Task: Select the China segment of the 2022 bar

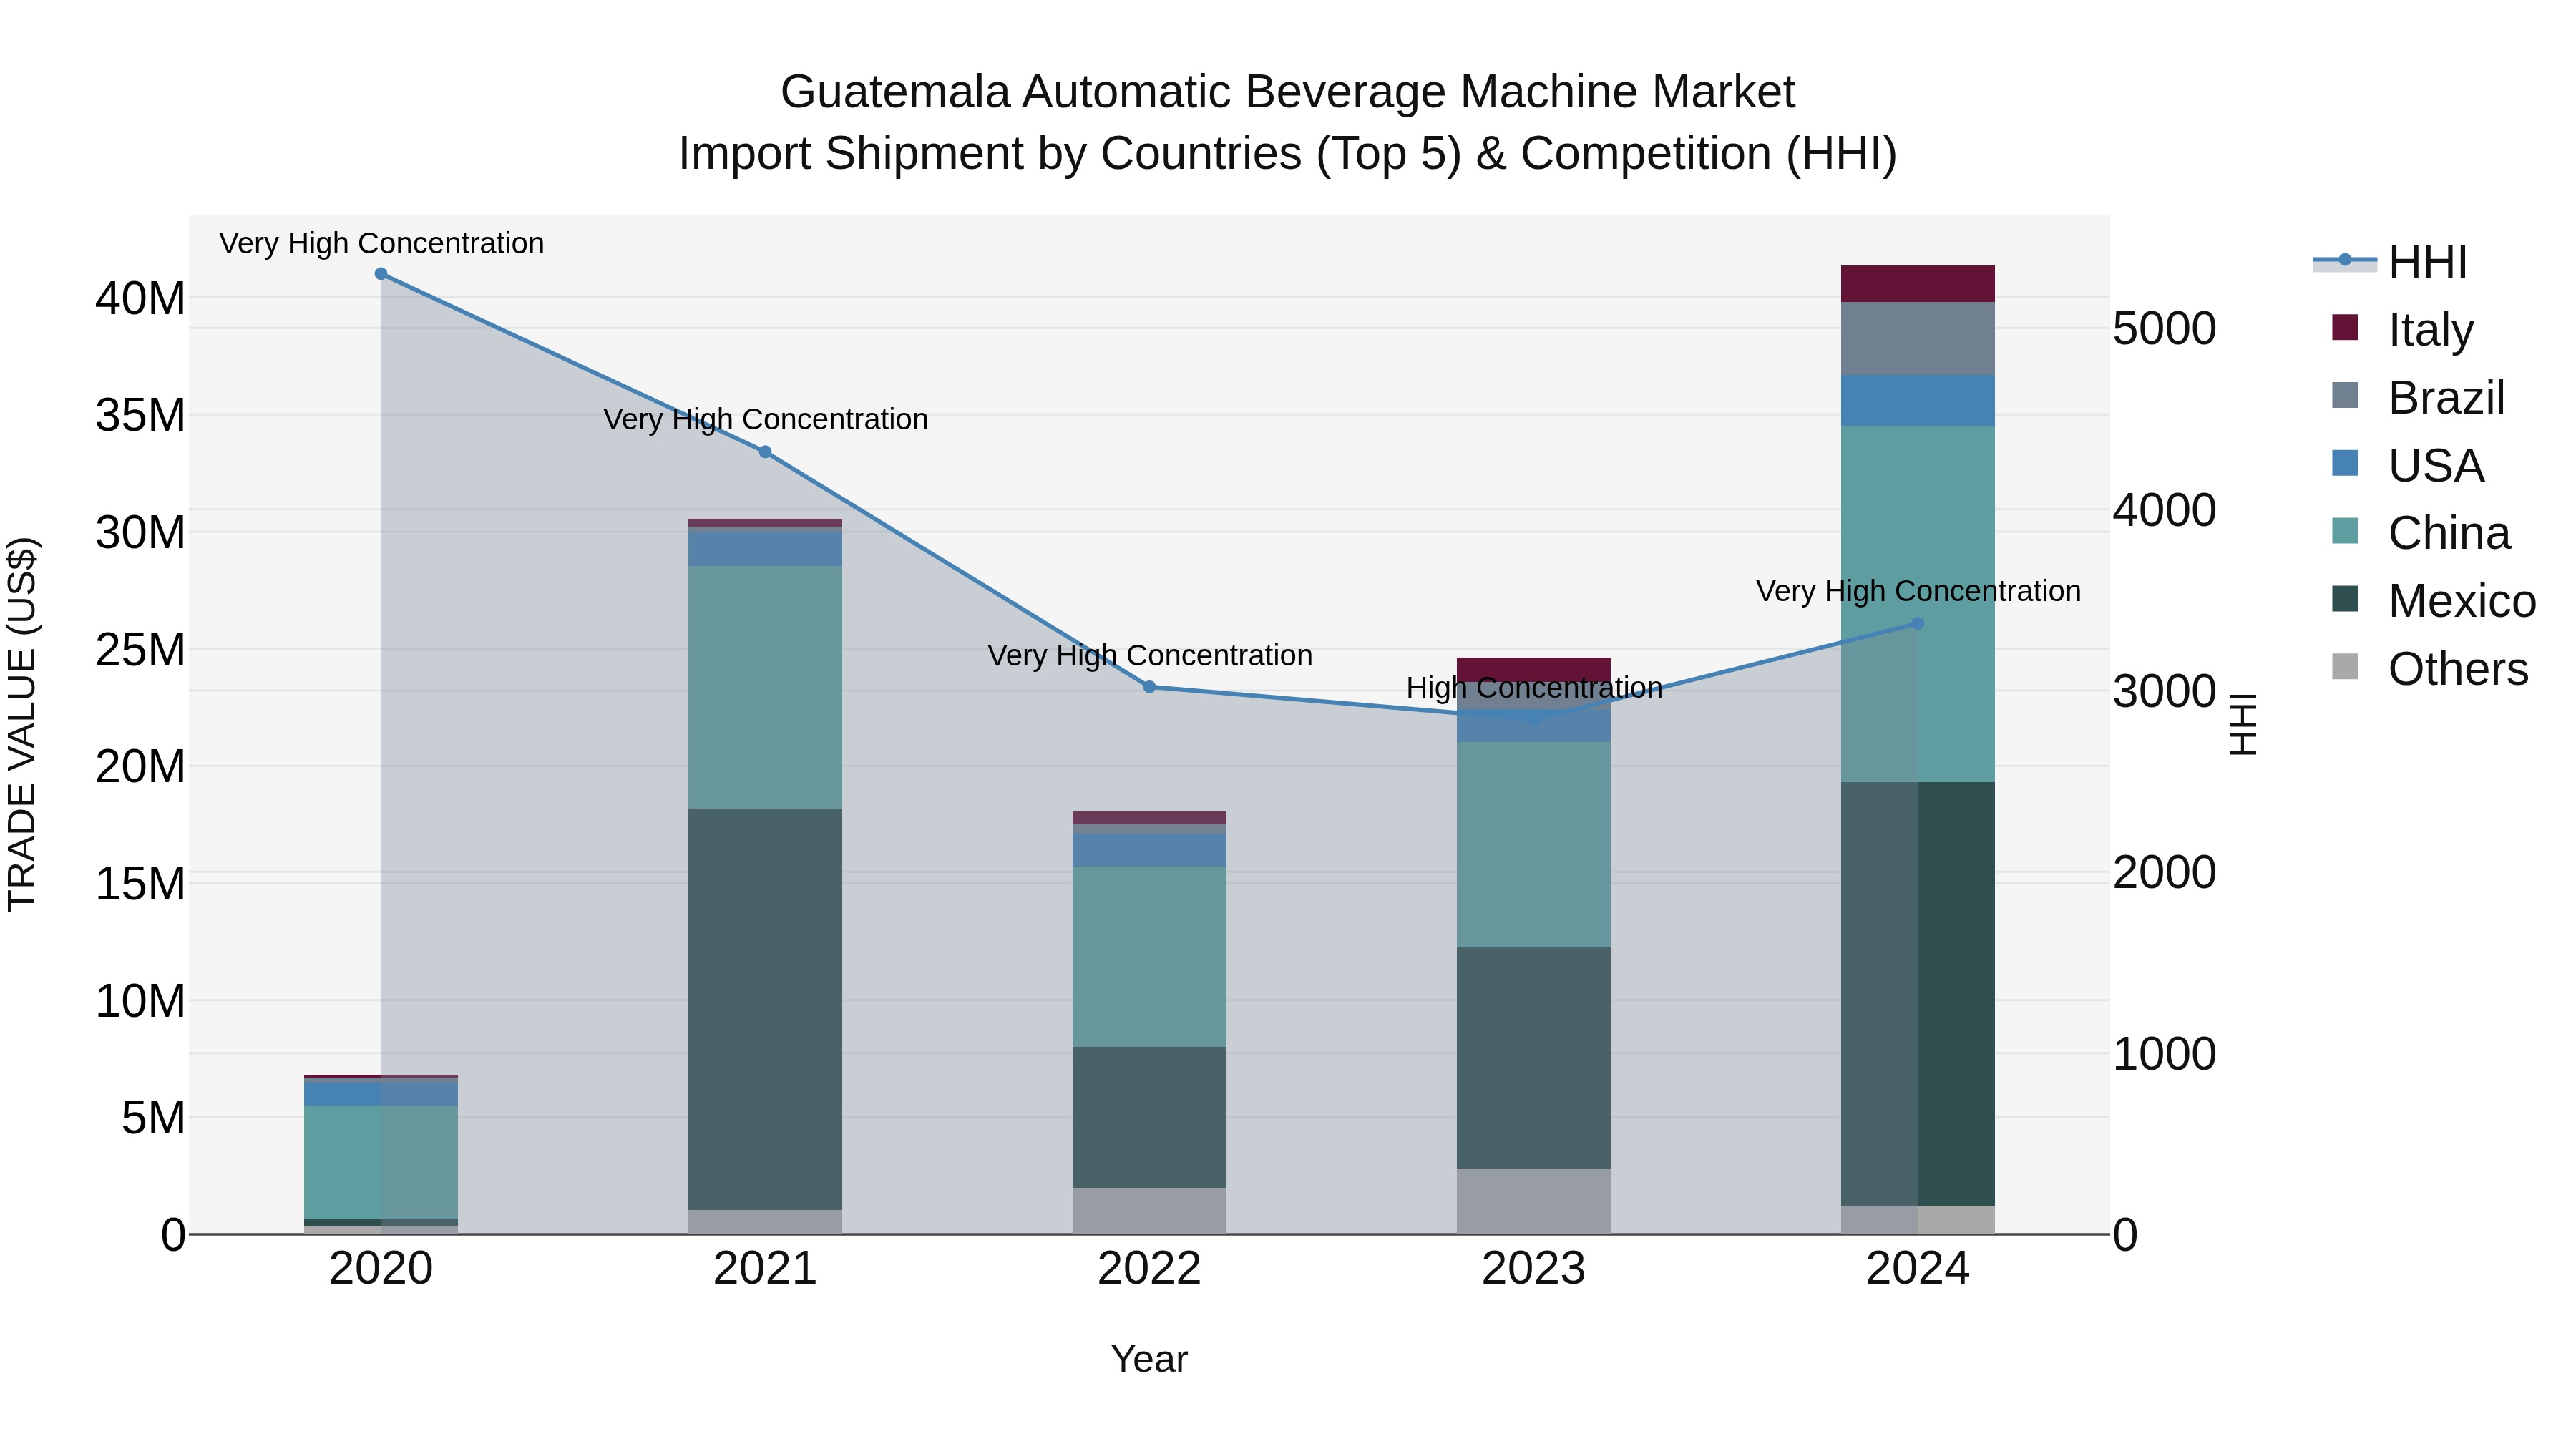Action: (1150, 957)
